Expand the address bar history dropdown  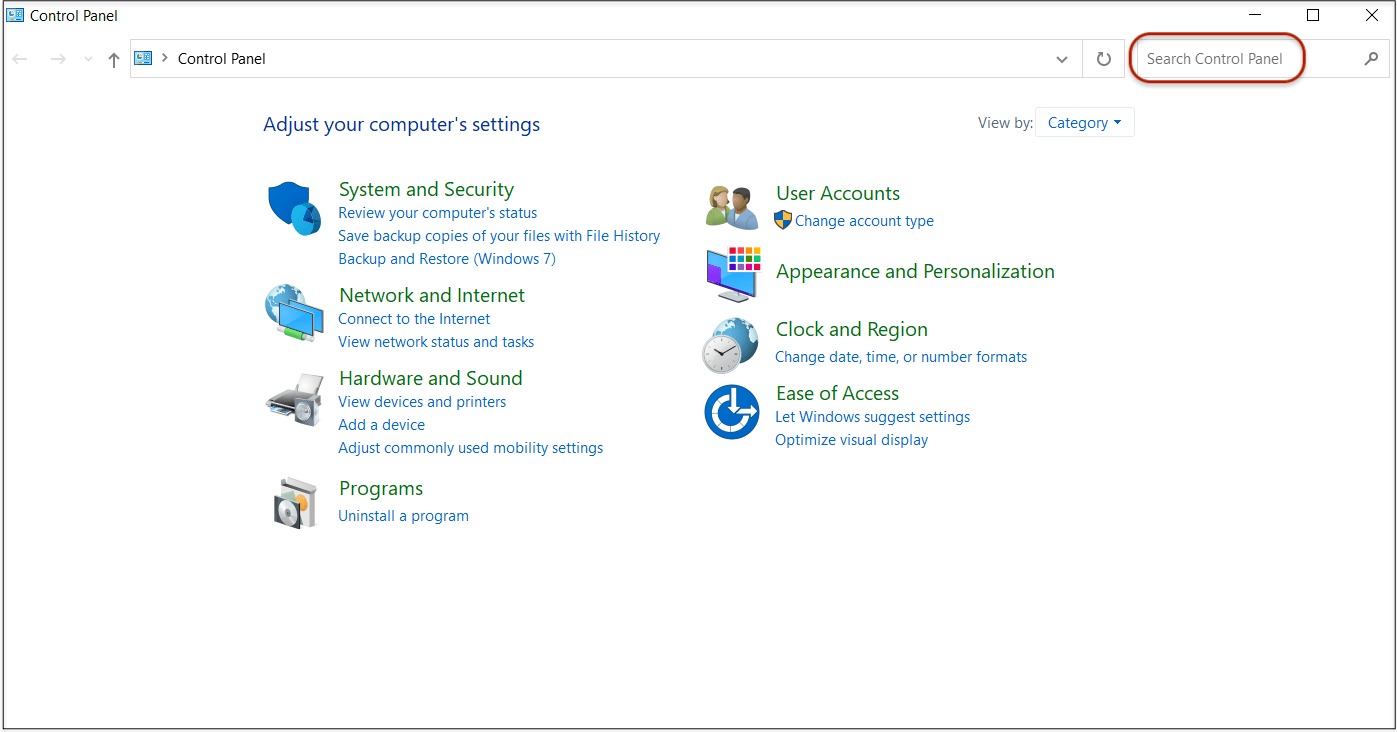tap(1062, 58)
